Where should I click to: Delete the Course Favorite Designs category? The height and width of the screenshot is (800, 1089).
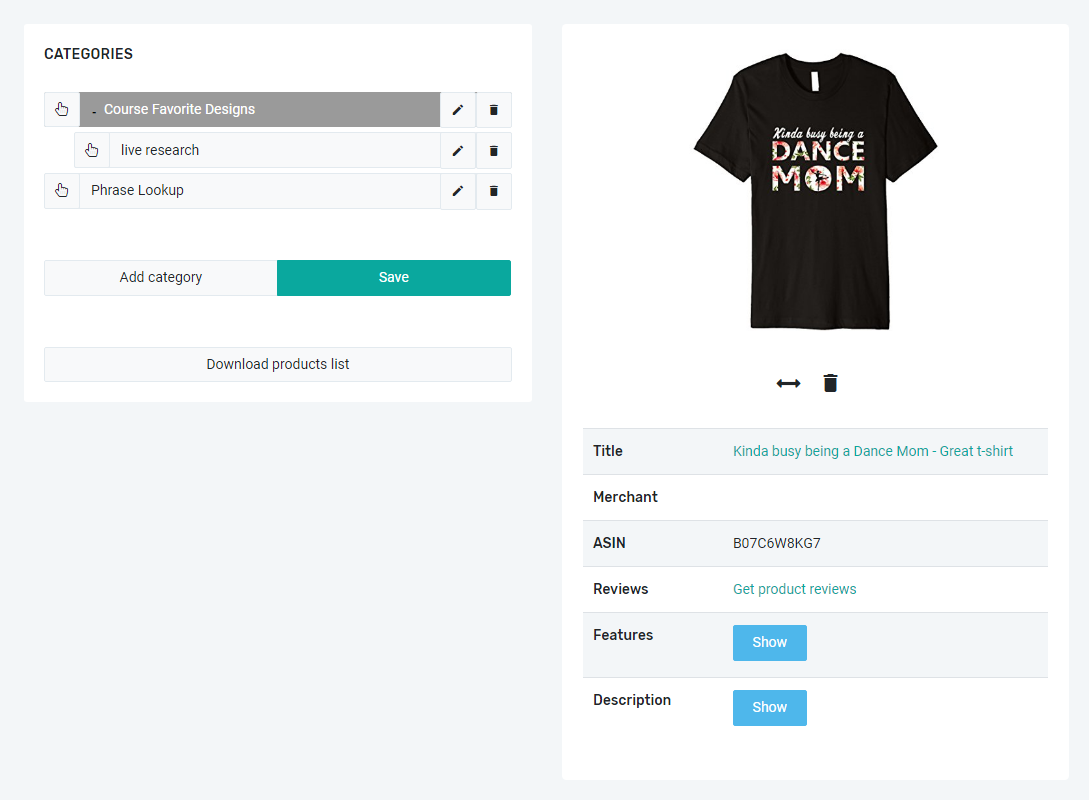pos(493,110)
